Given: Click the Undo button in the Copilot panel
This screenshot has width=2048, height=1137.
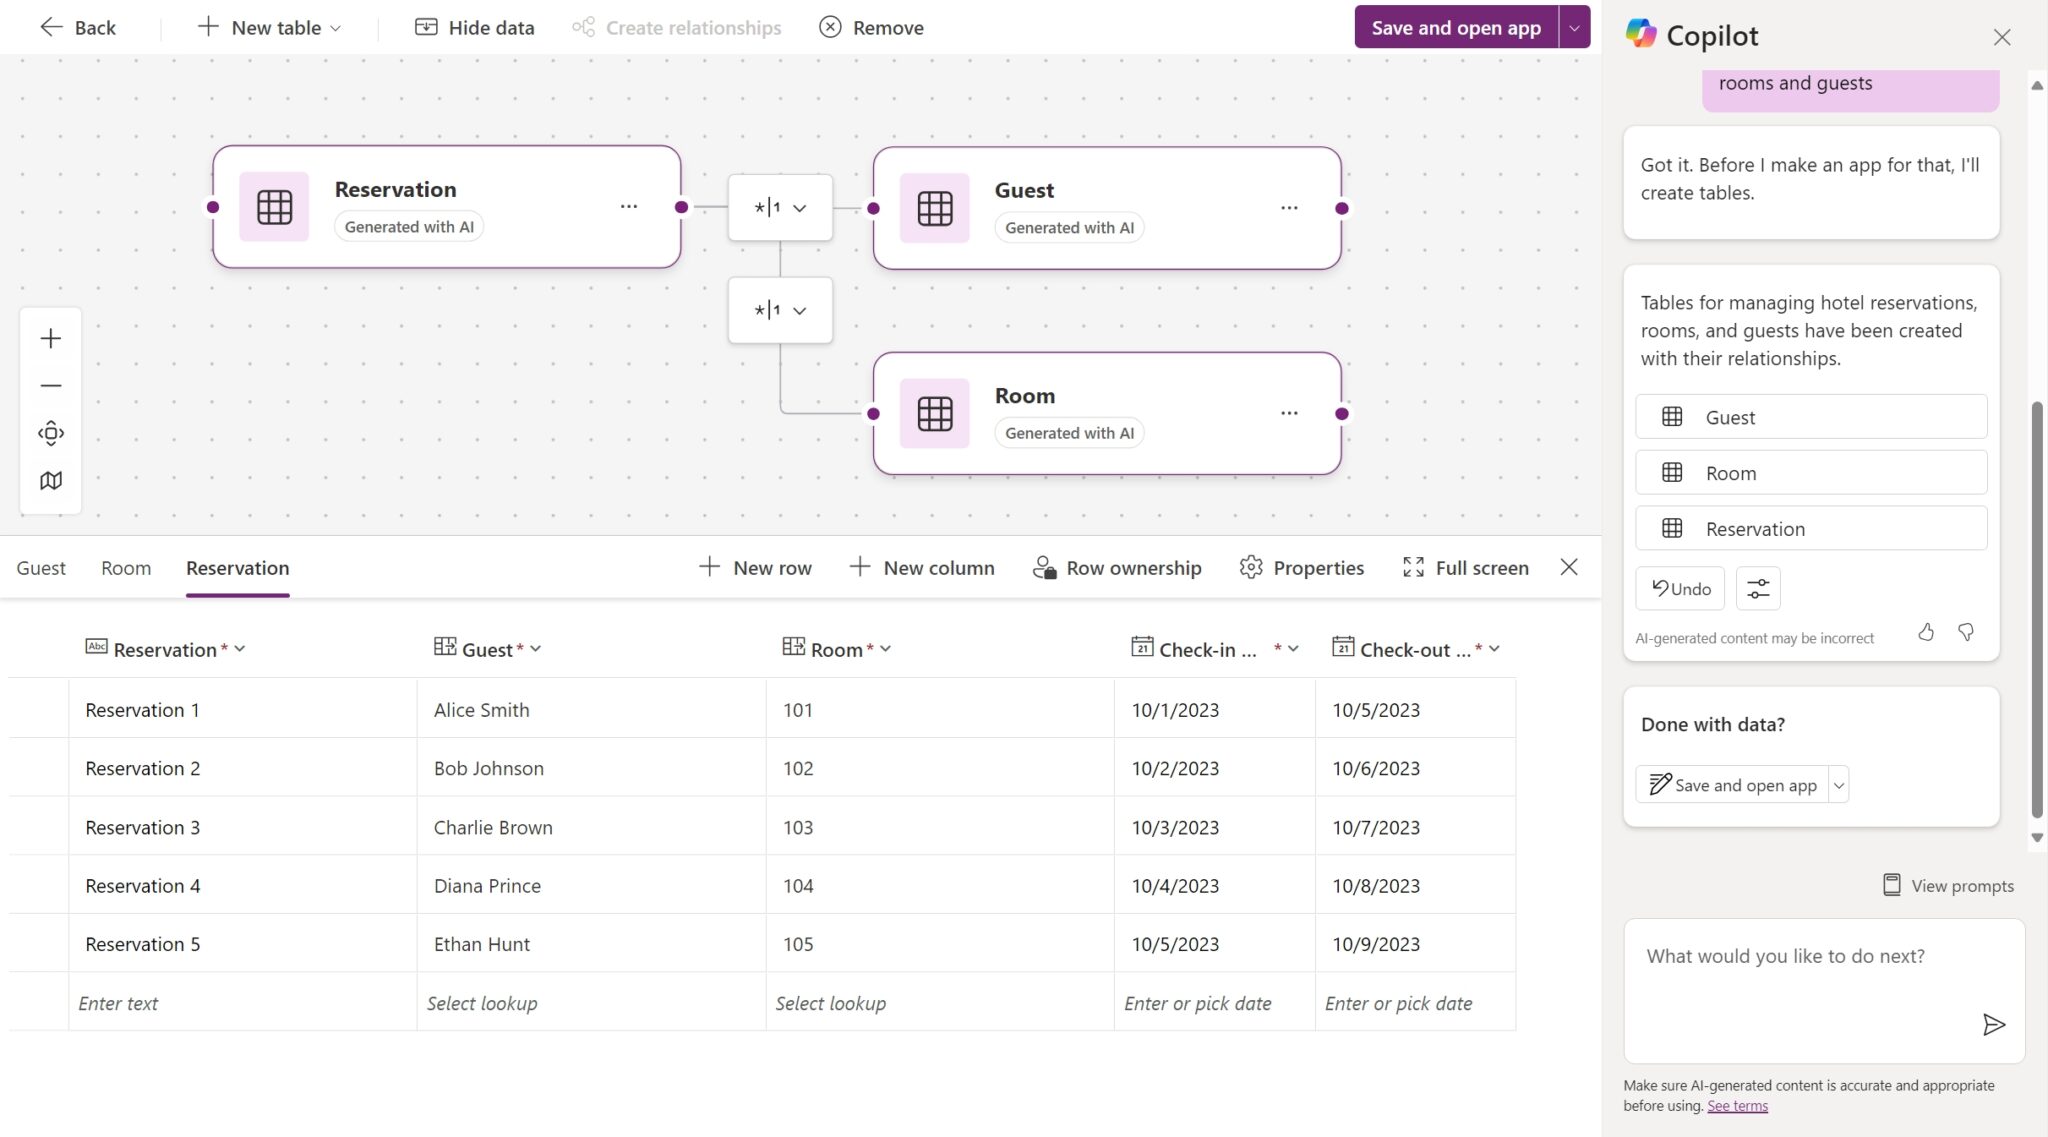Looking at the screenshot, I should (x=1679, y=588).
